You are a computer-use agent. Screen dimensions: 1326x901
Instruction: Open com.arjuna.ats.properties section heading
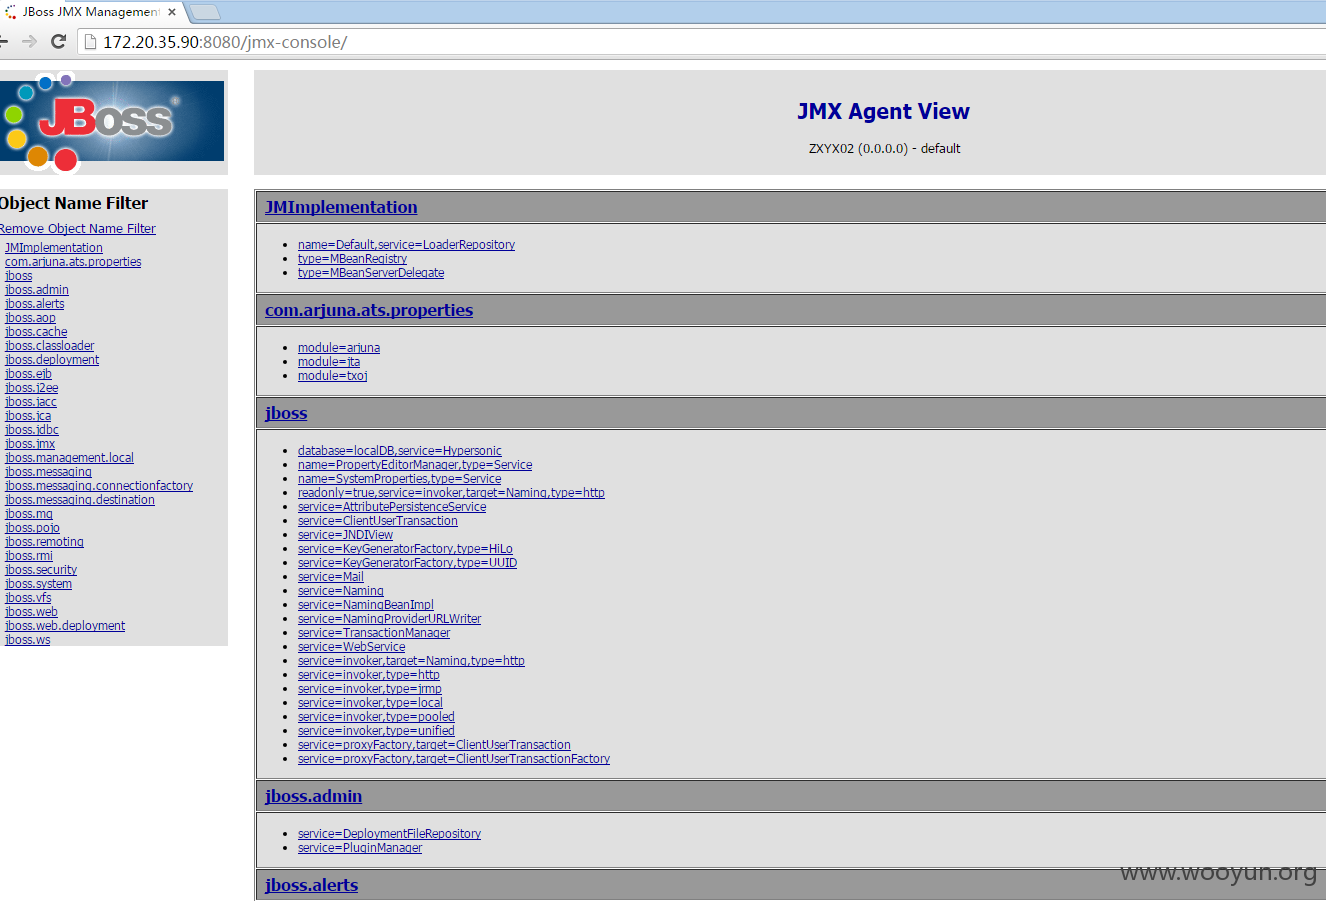369,310
